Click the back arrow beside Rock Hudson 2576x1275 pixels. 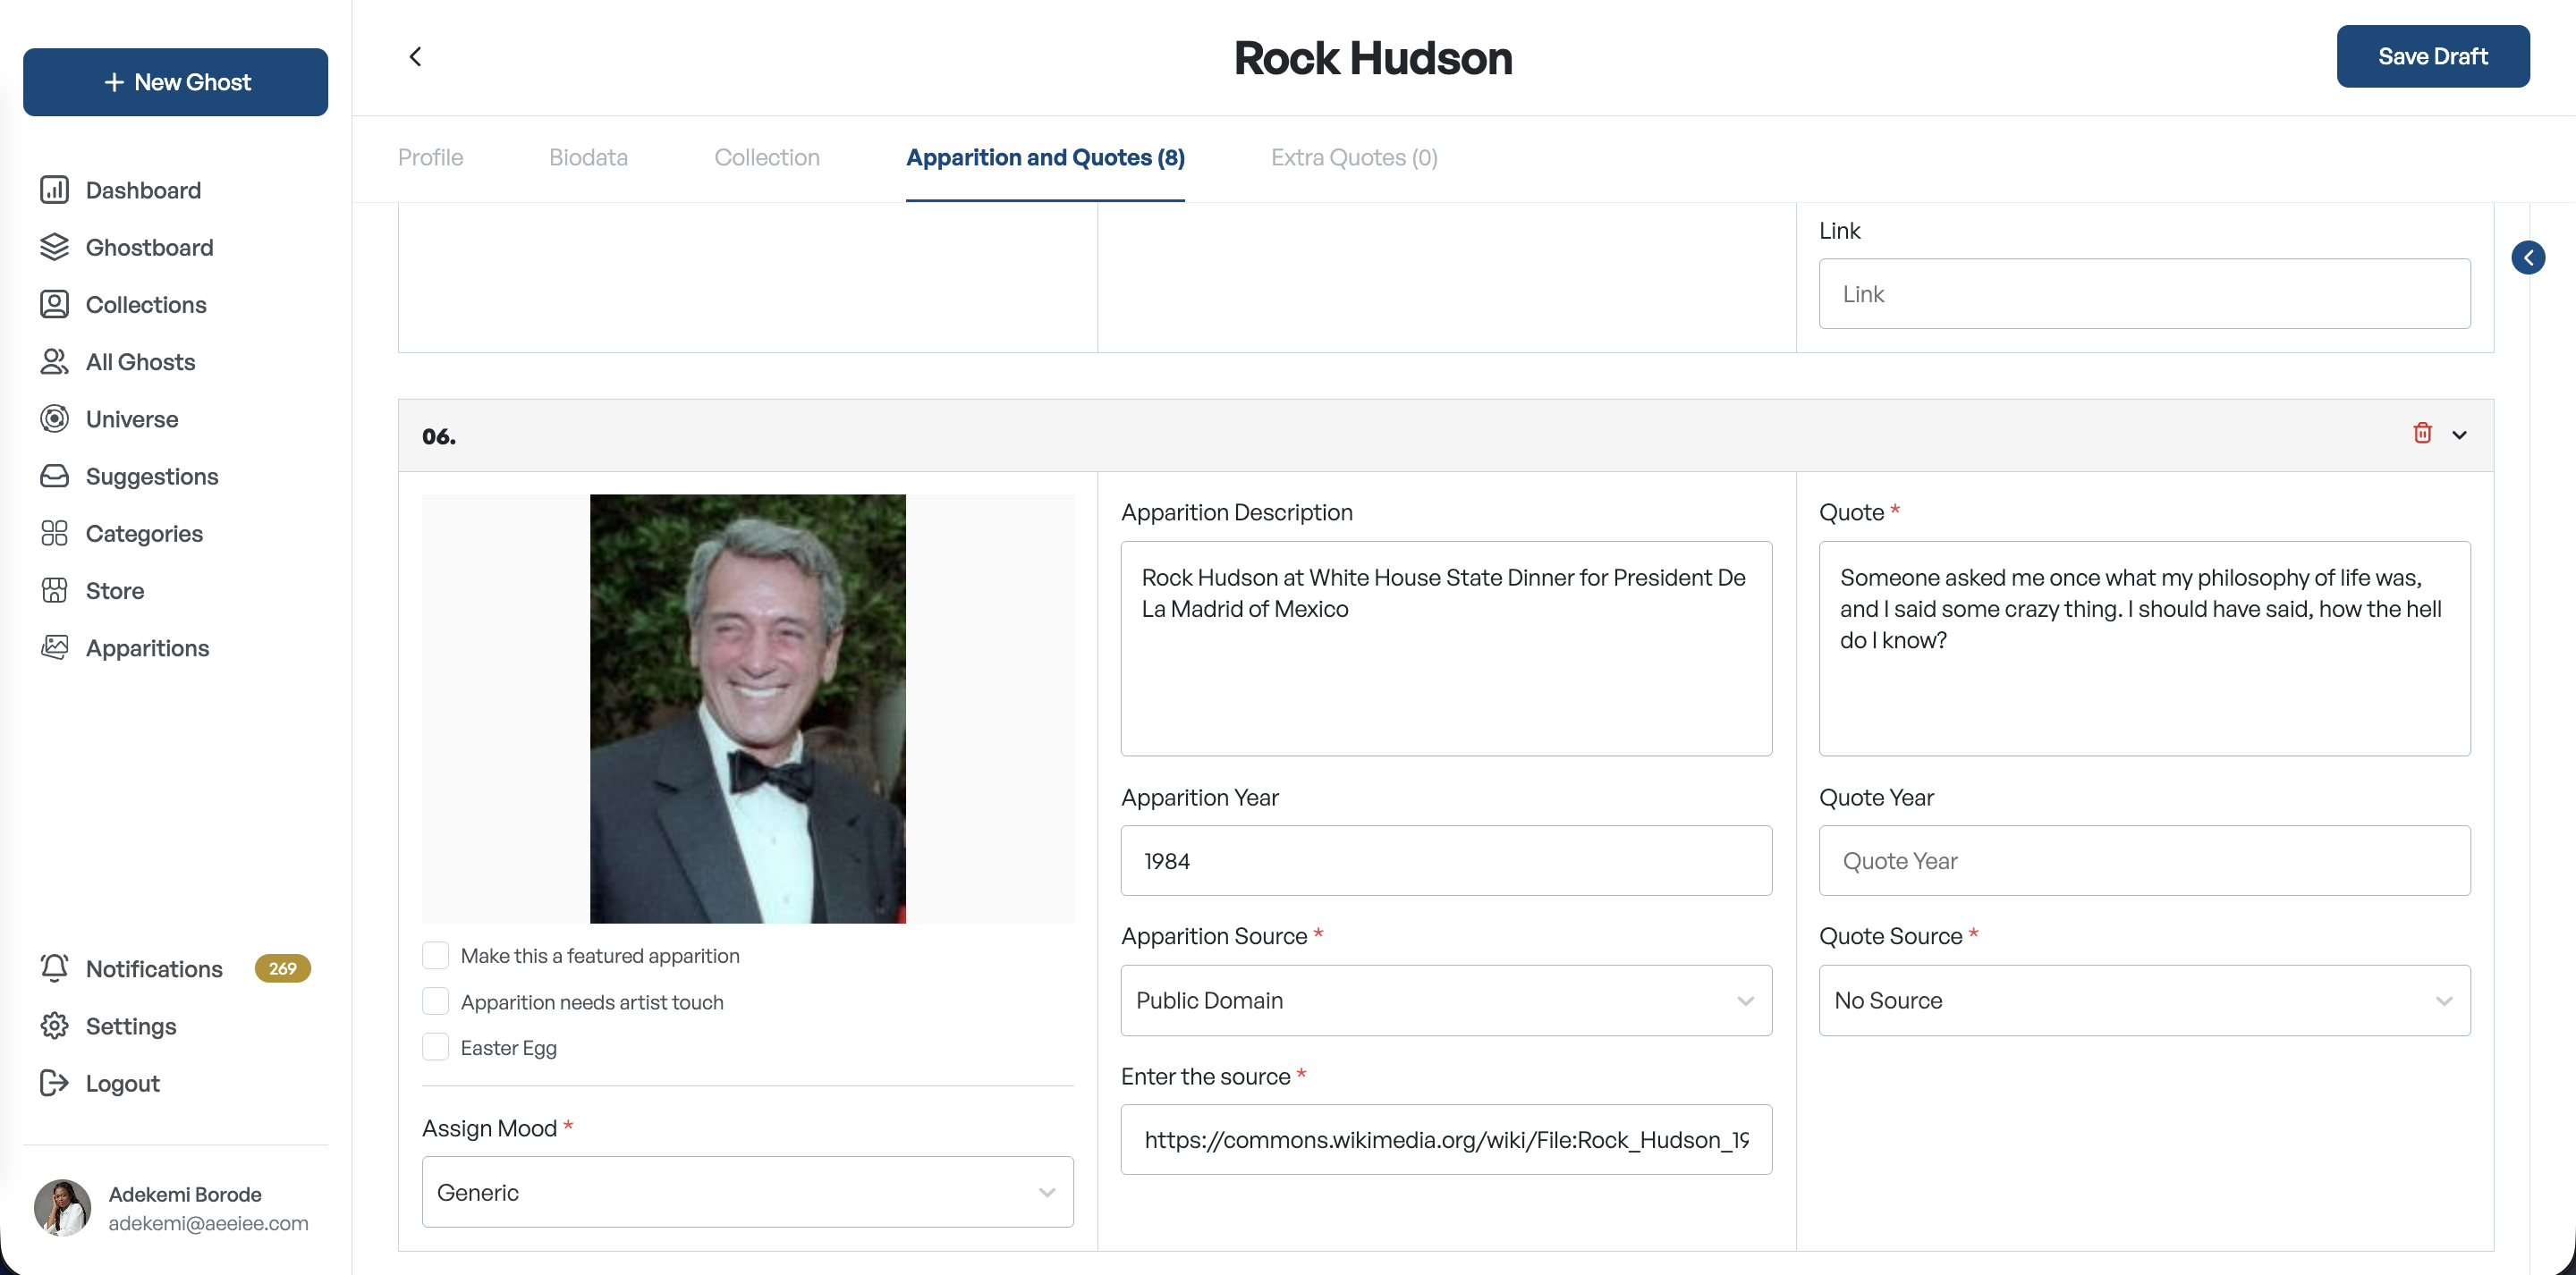pyautogui.click(x=416, y=57)
